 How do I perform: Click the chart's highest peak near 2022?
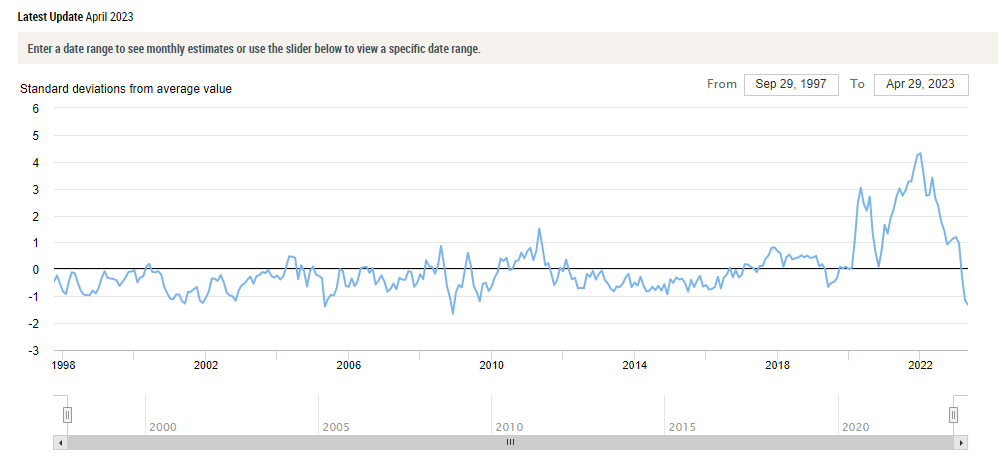[x=920, y=154]
